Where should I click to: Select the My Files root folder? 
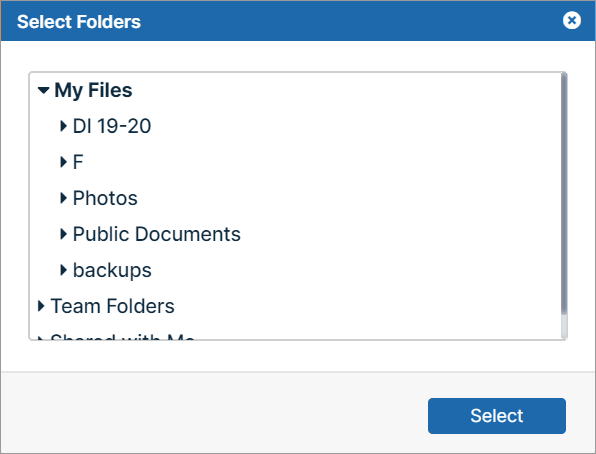pyautogui.click(x=94, y=90)
